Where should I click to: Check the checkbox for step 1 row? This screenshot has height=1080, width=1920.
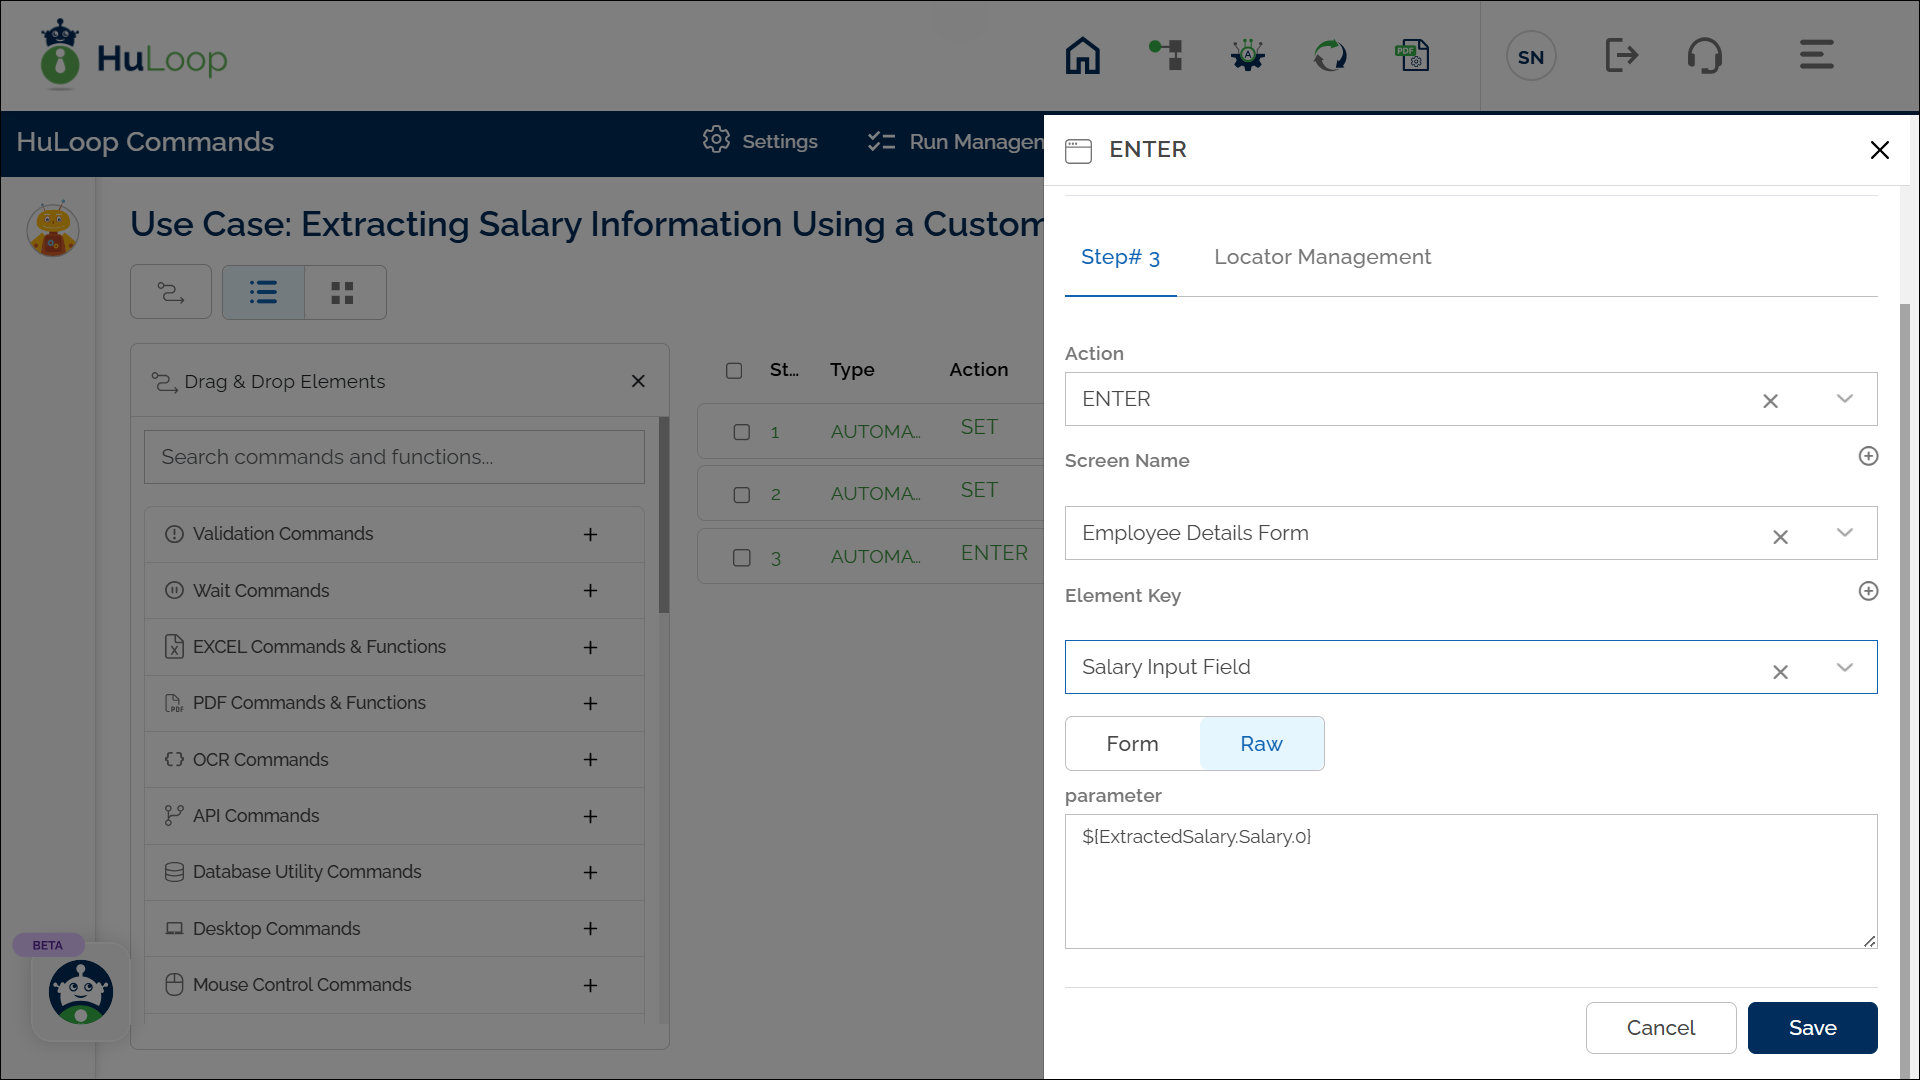click(742, 432)
